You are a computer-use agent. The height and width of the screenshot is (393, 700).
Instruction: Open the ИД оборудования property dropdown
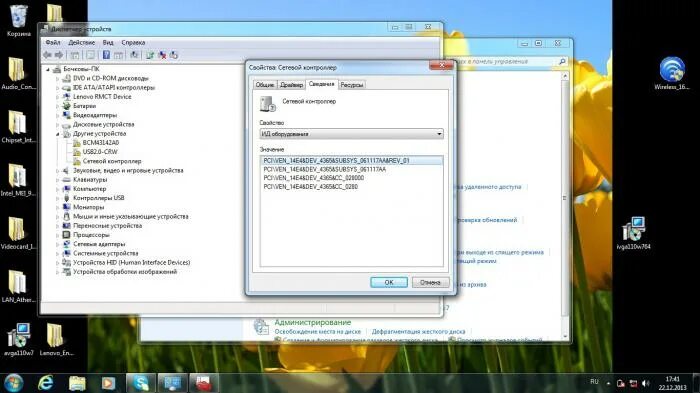351,134
